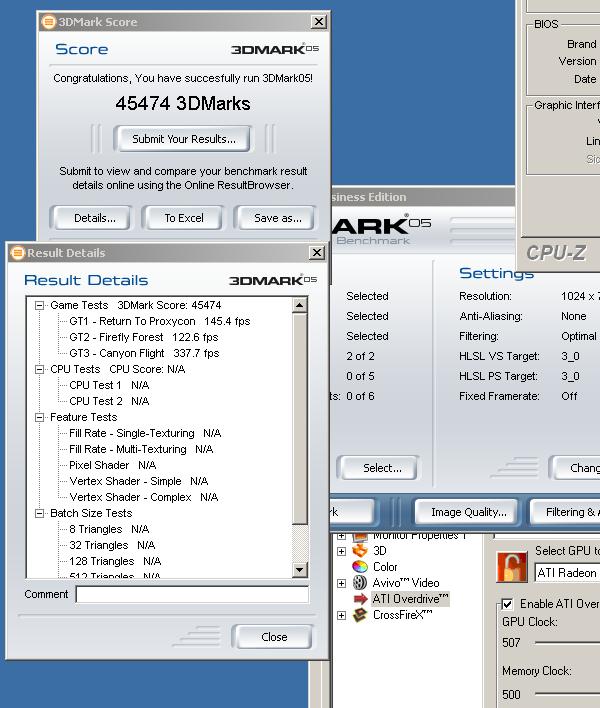Expand the Monitor Properties node
This screenshot has width=600, height=708.
[x=342, y=536]
